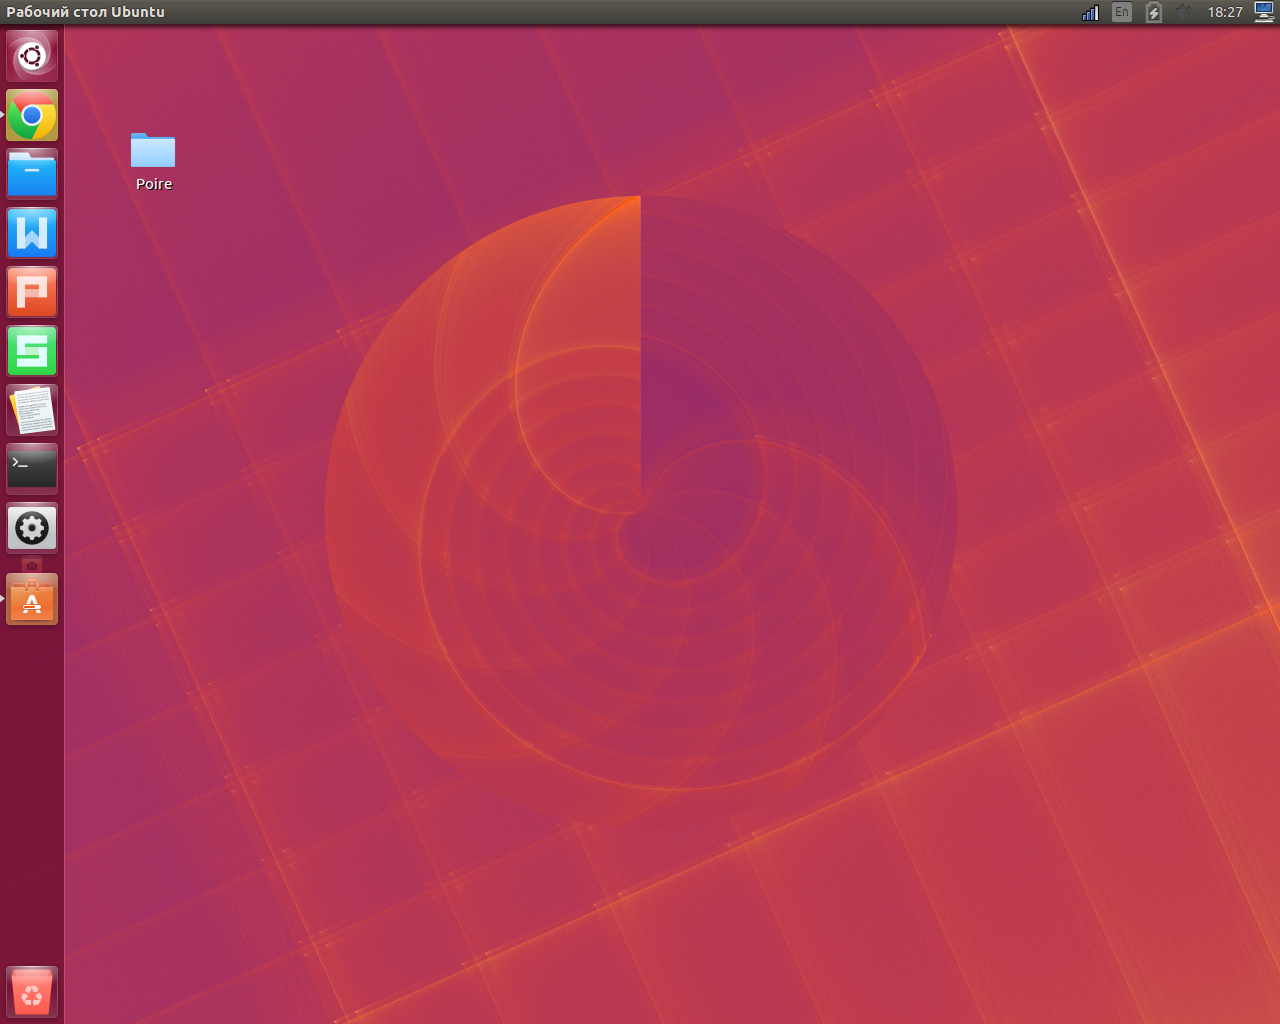Click the 18:27 clock
This screenshot has height=1024, width=1280.
1225,12
